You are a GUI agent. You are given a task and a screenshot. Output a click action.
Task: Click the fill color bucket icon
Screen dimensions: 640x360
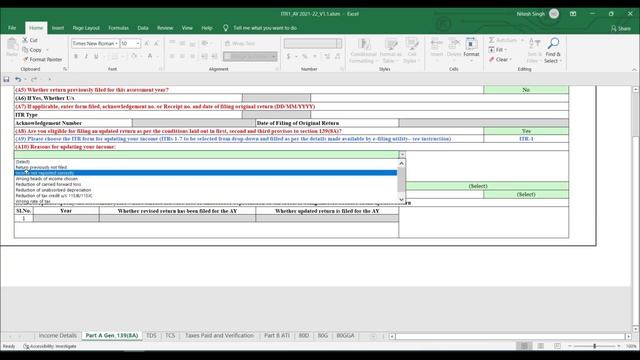tap(134, 56)
